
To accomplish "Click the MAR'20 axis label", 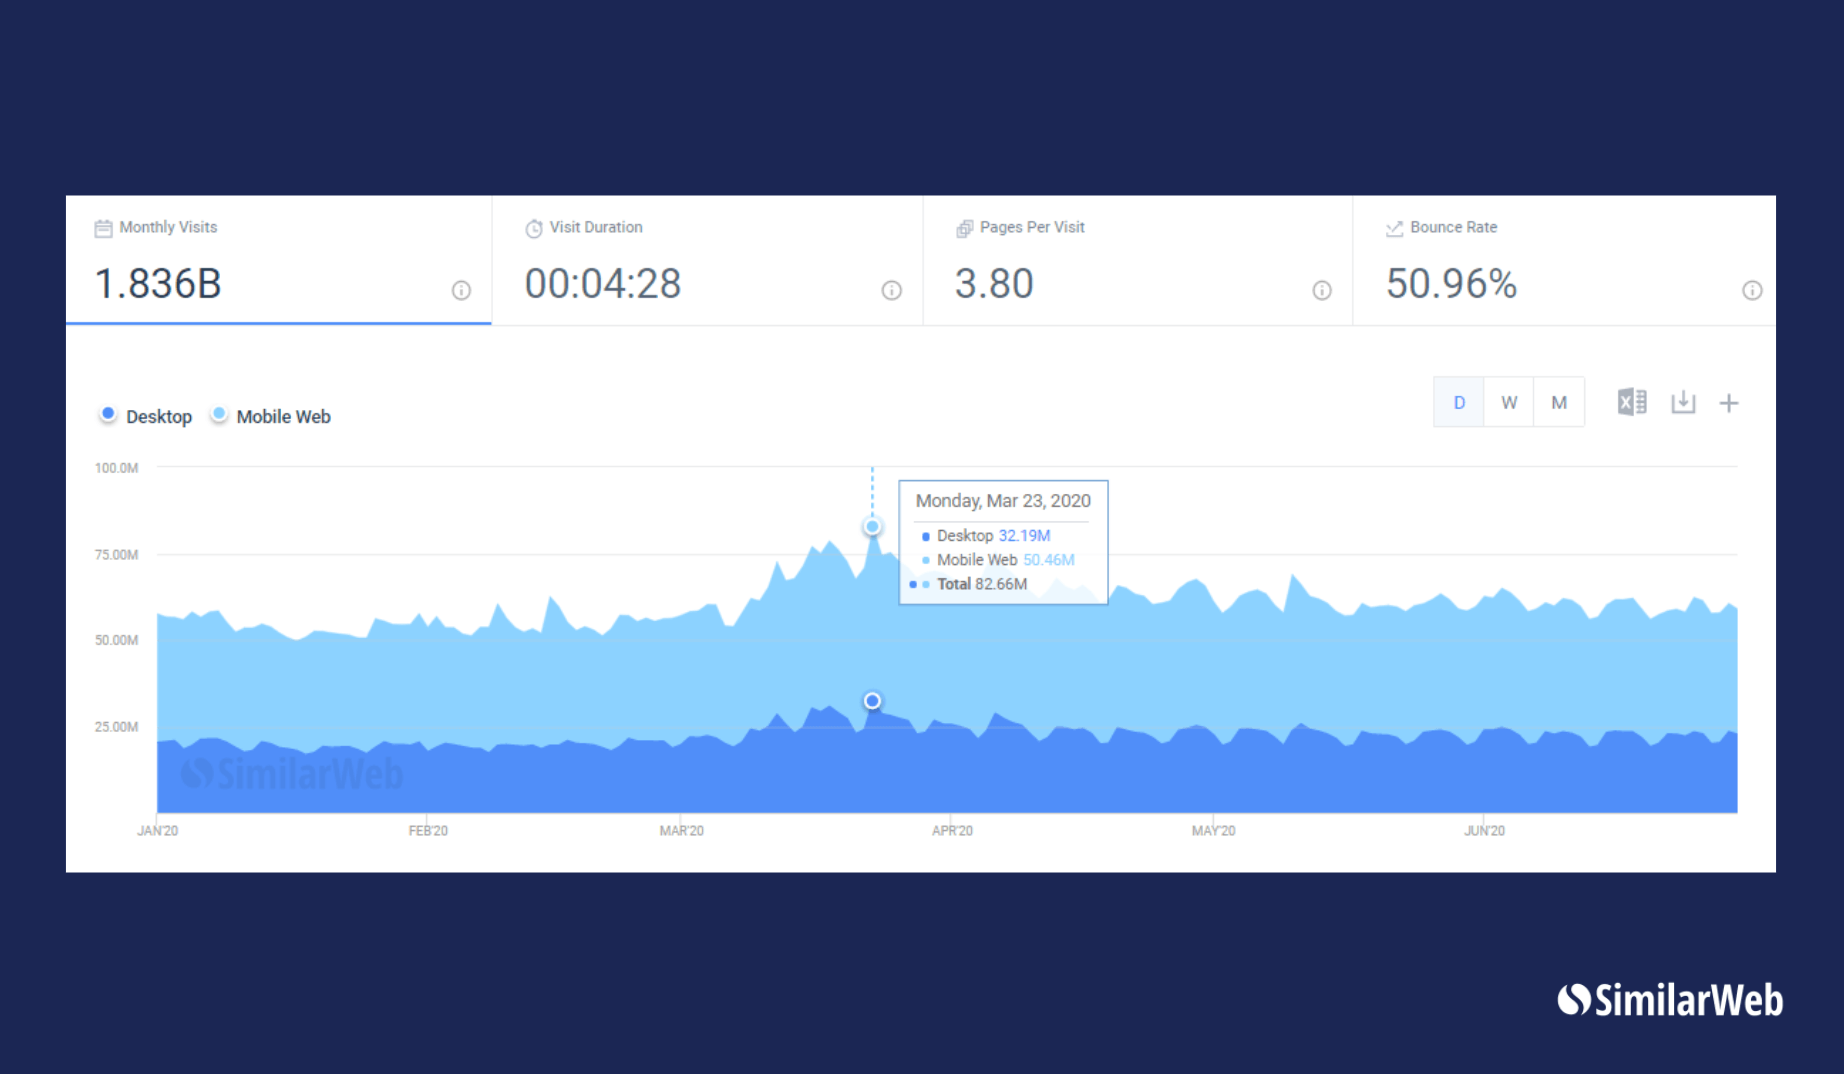I will (x=682, y=831).
